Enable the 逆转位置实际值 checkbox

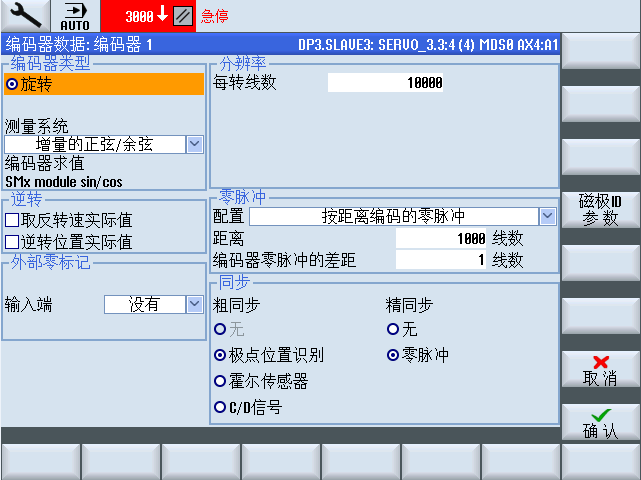pyautogui.click(x=13, y=242)
